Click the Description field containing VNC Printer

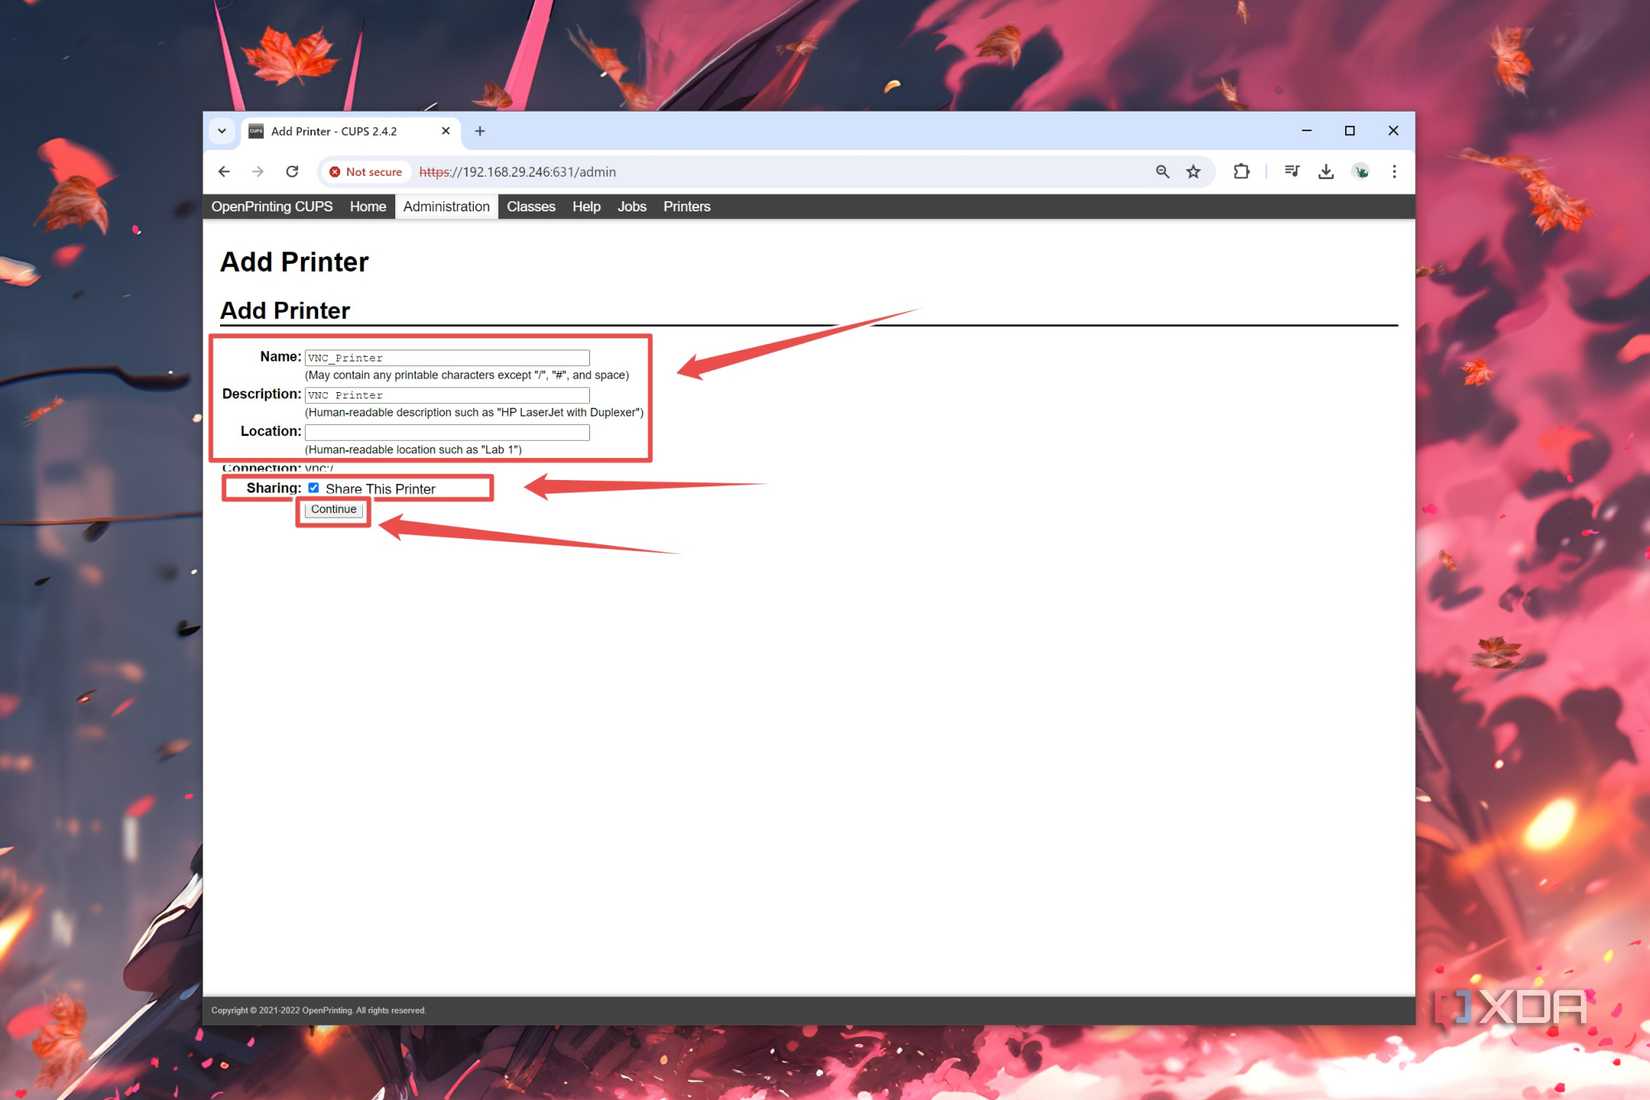click(447, 395)
